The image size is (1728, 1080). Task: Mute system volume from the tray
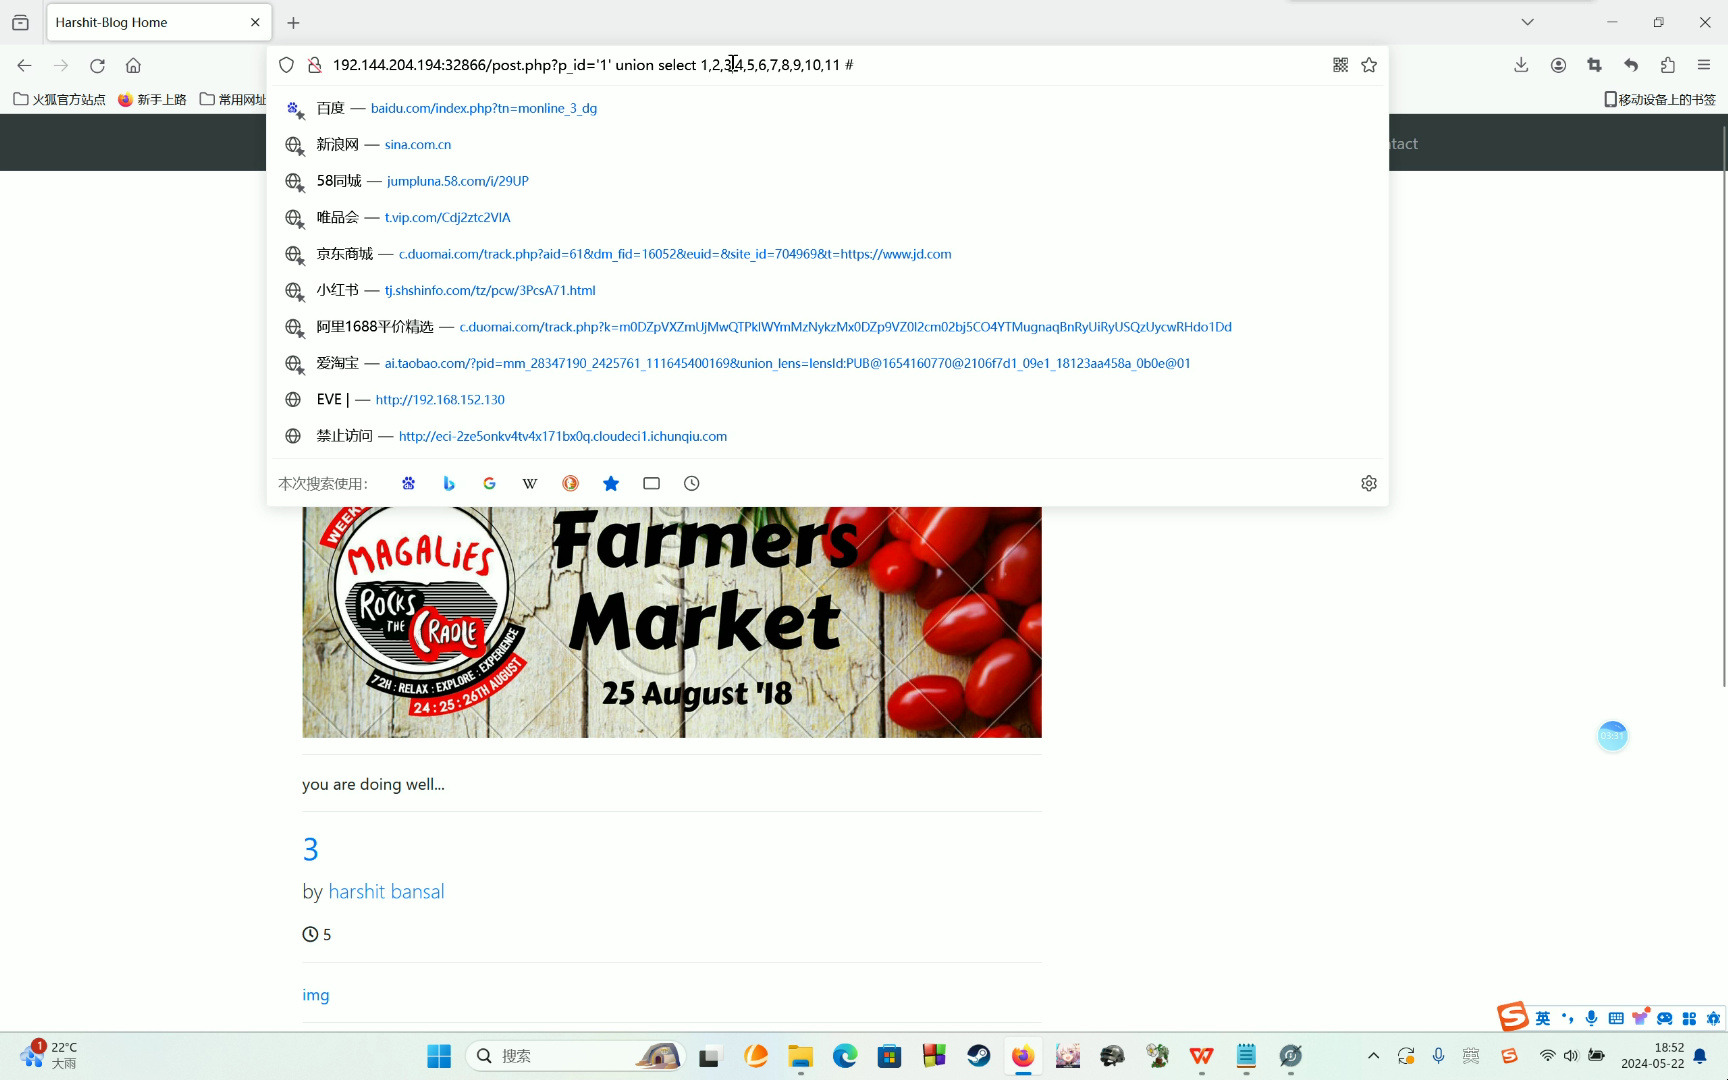coord(1571,1055)
